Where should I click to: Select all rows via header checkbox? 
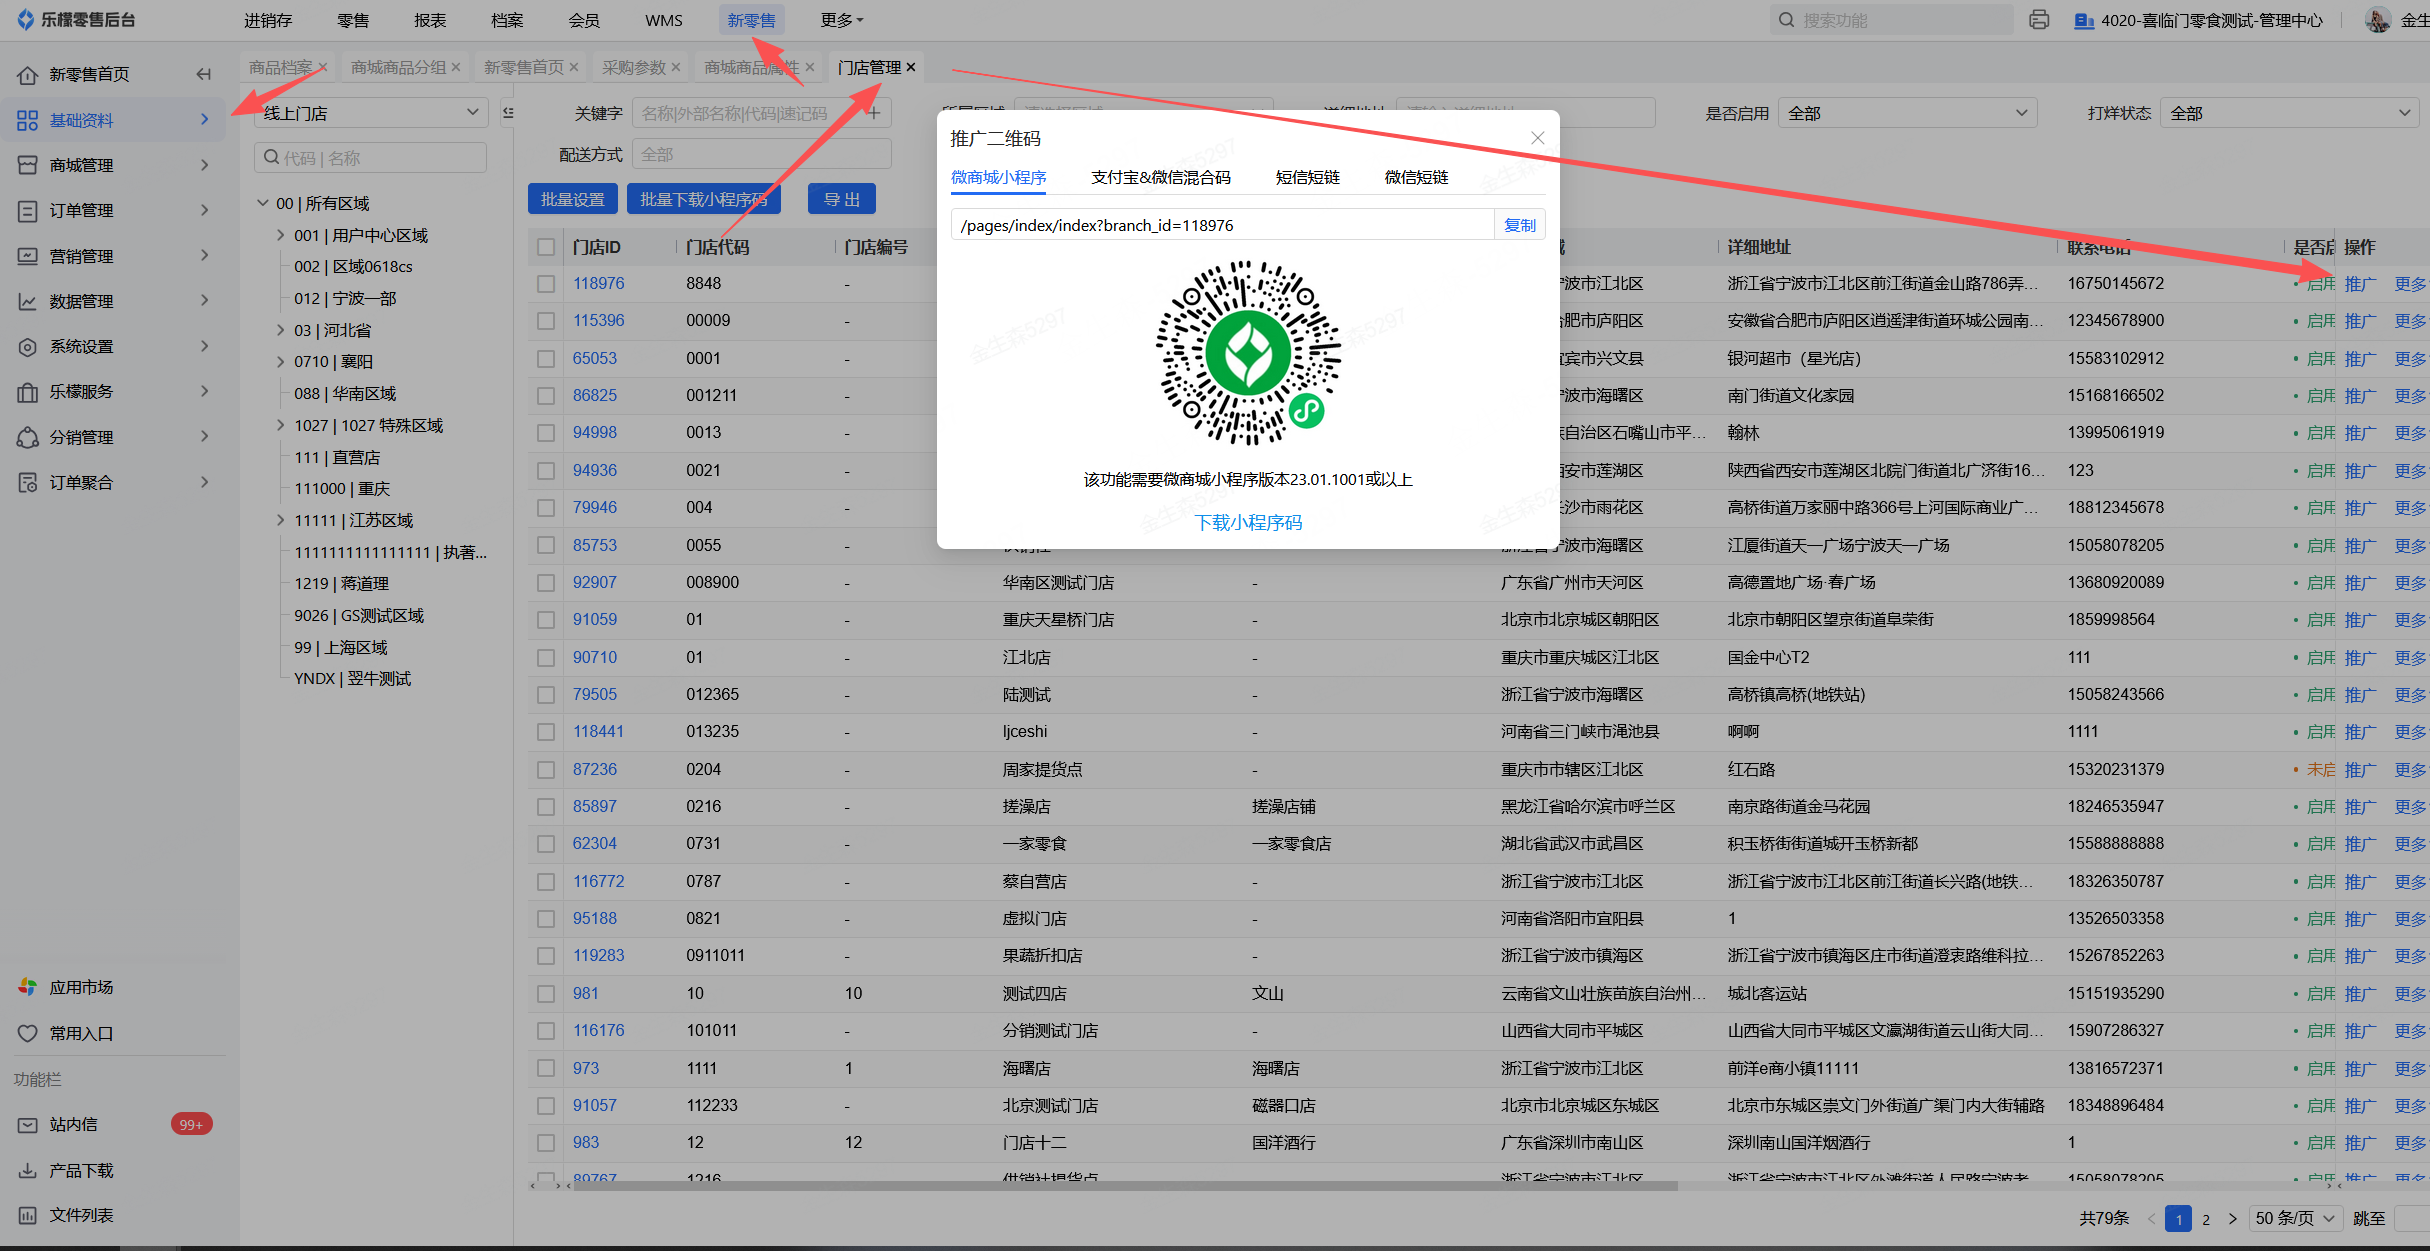point(546,247)
